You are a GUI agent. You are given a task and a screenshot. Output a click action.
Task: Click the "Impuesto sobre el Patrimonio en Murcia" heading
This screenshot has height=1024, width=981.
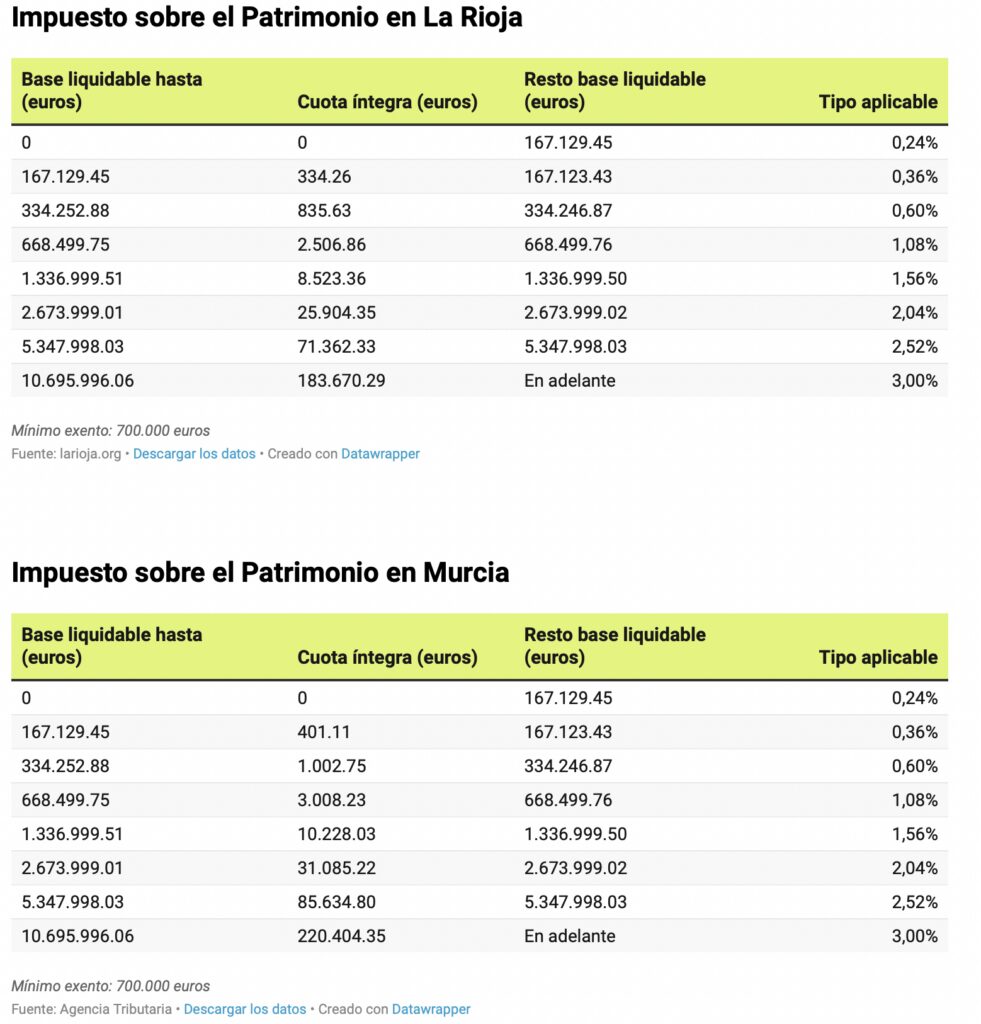pos(260,573)
